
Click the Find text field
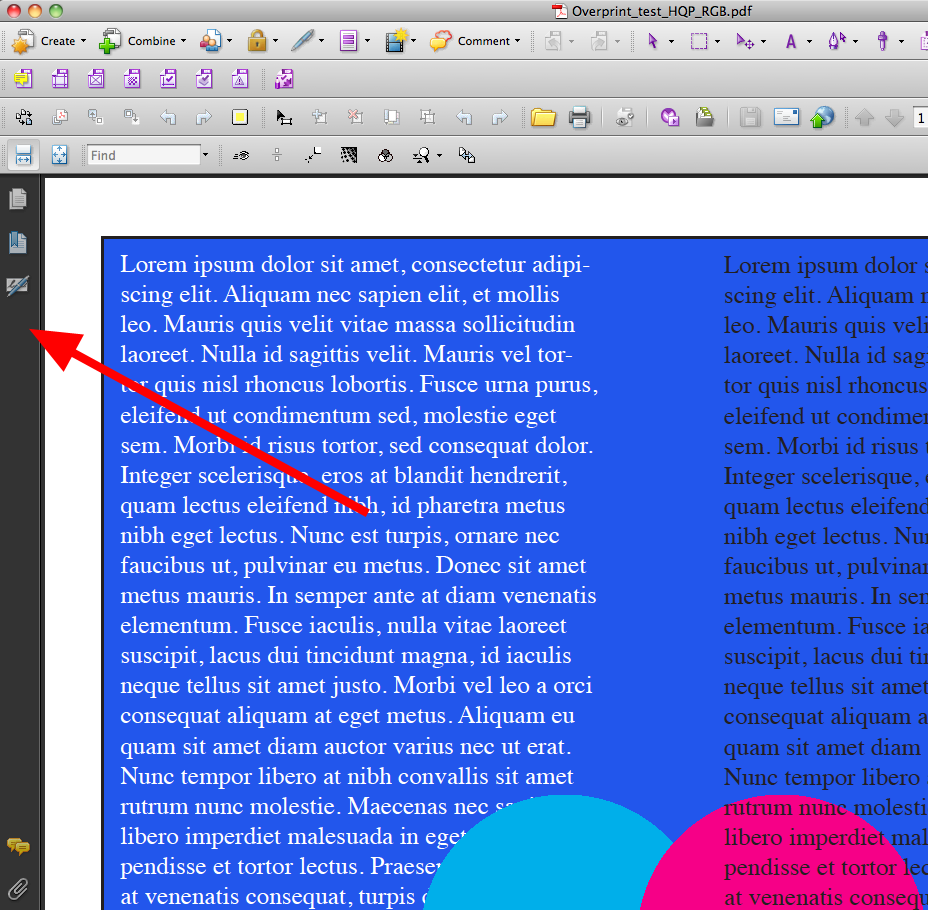pyautogui.click(x=144, y=156)
